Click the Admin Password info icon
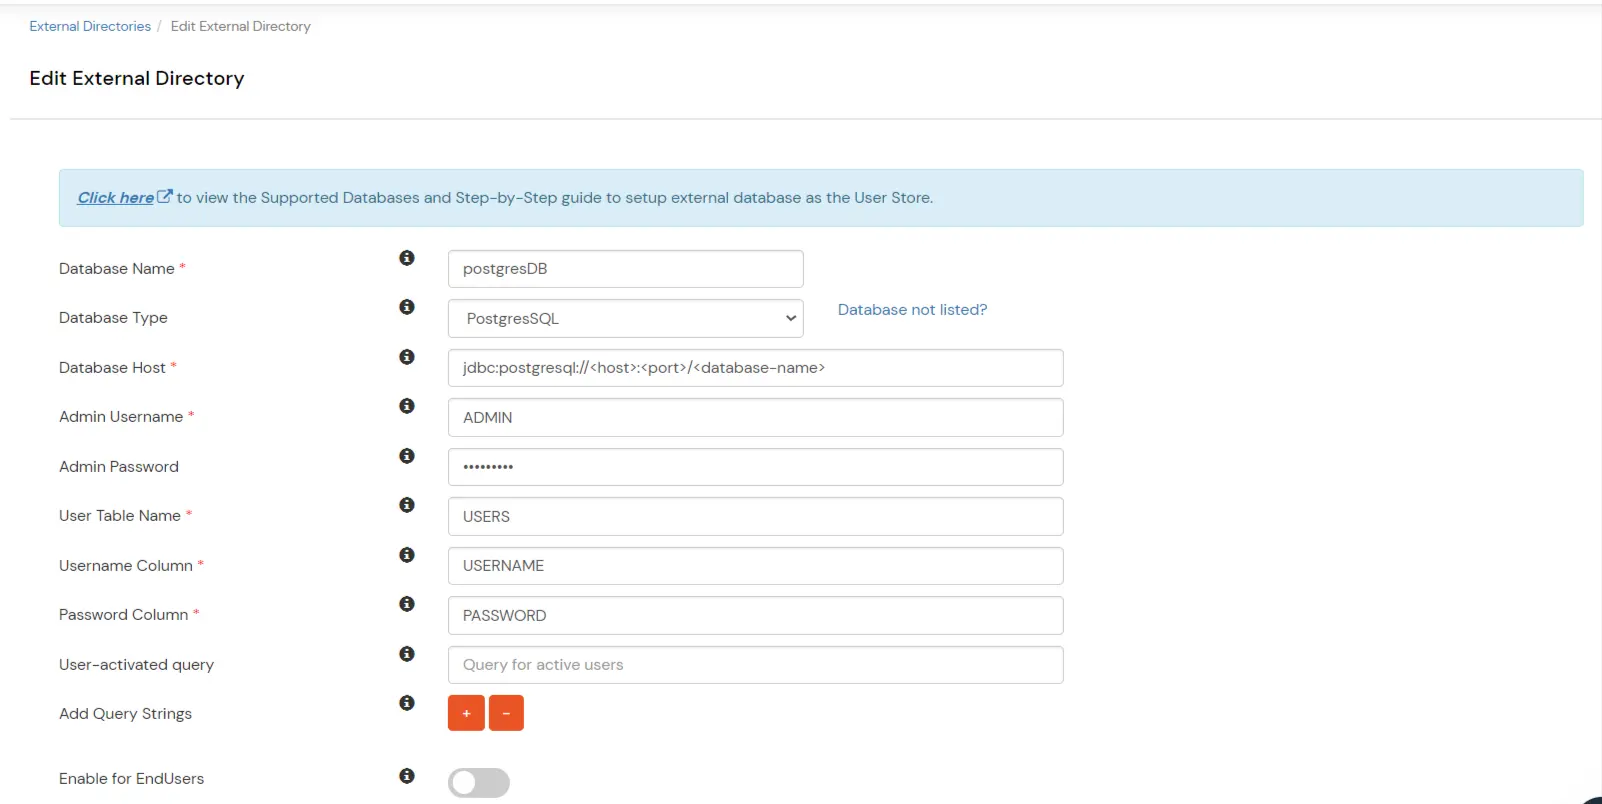1602x804 pixels. [x=407, y=456]
